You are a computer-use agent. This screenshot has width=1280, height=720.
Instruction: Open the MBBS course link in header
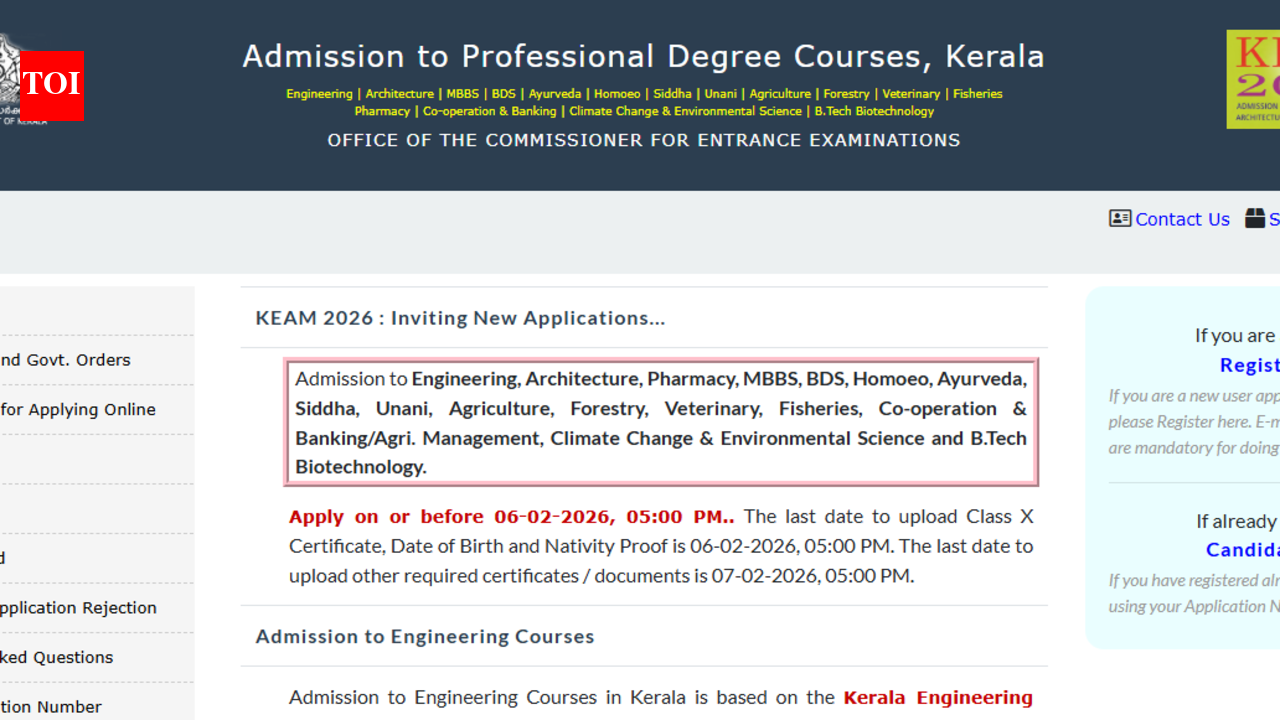pyautogui.click(x=462, y=93)
